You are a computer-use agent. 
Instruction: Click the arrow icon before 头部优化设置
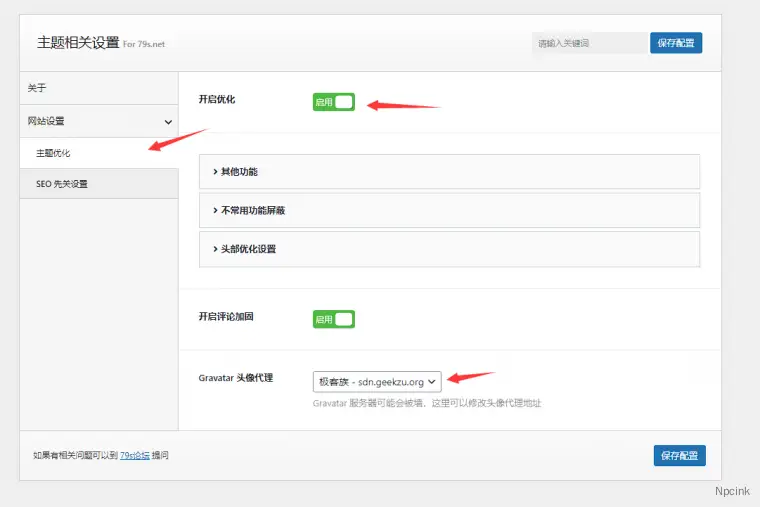click(215, 248)
